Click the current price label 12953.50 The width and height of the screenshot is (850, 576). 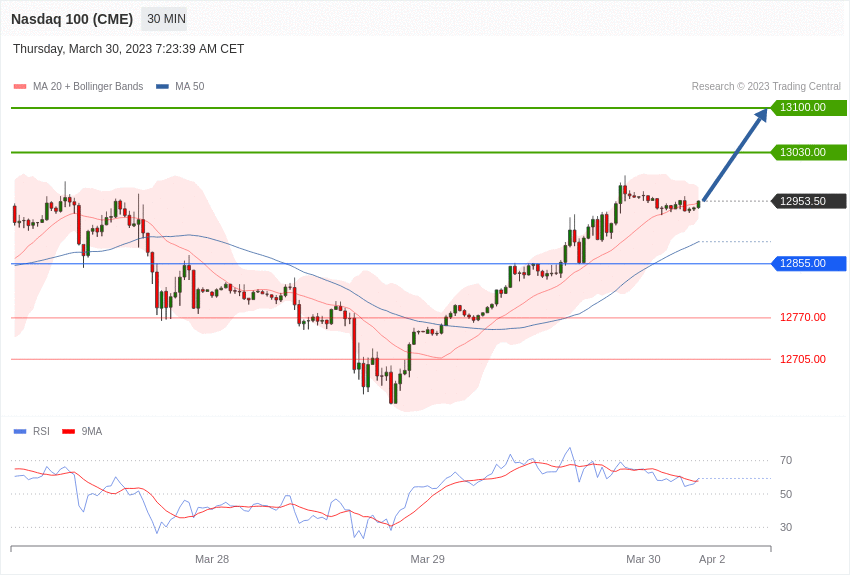[x=809, y=202]
